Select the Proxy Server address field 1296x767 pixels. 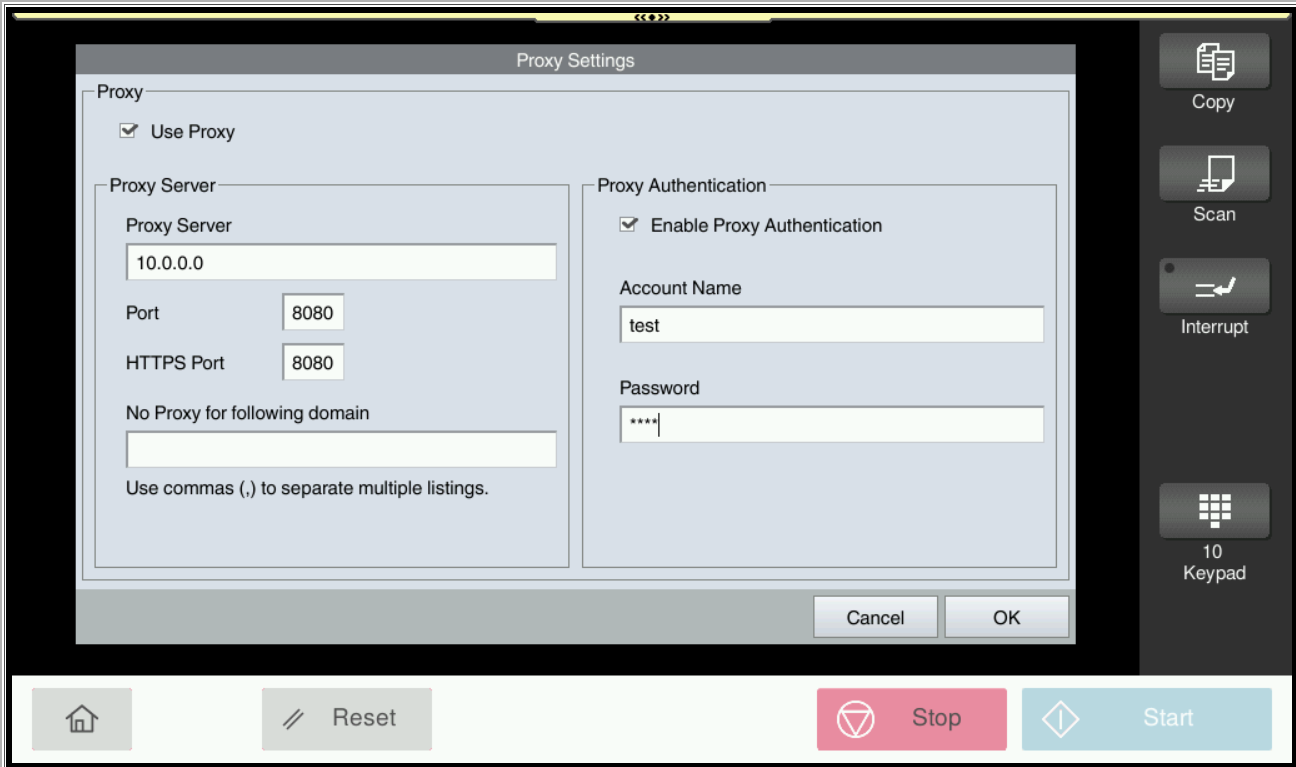(340, 263)
